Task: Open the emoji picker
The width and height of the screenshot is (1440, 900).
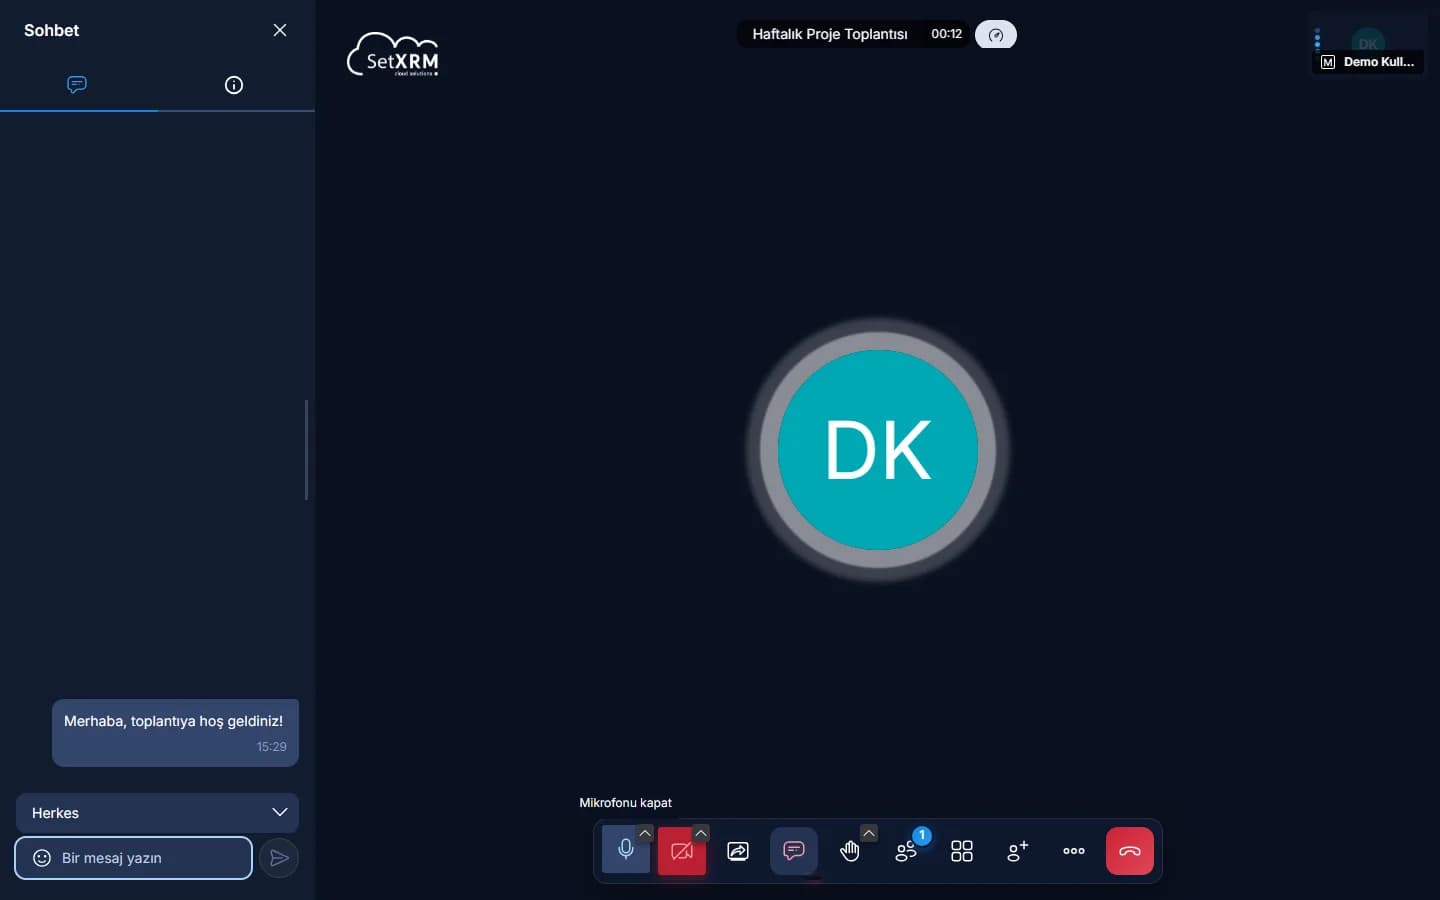Action: (x=42, y=858)
